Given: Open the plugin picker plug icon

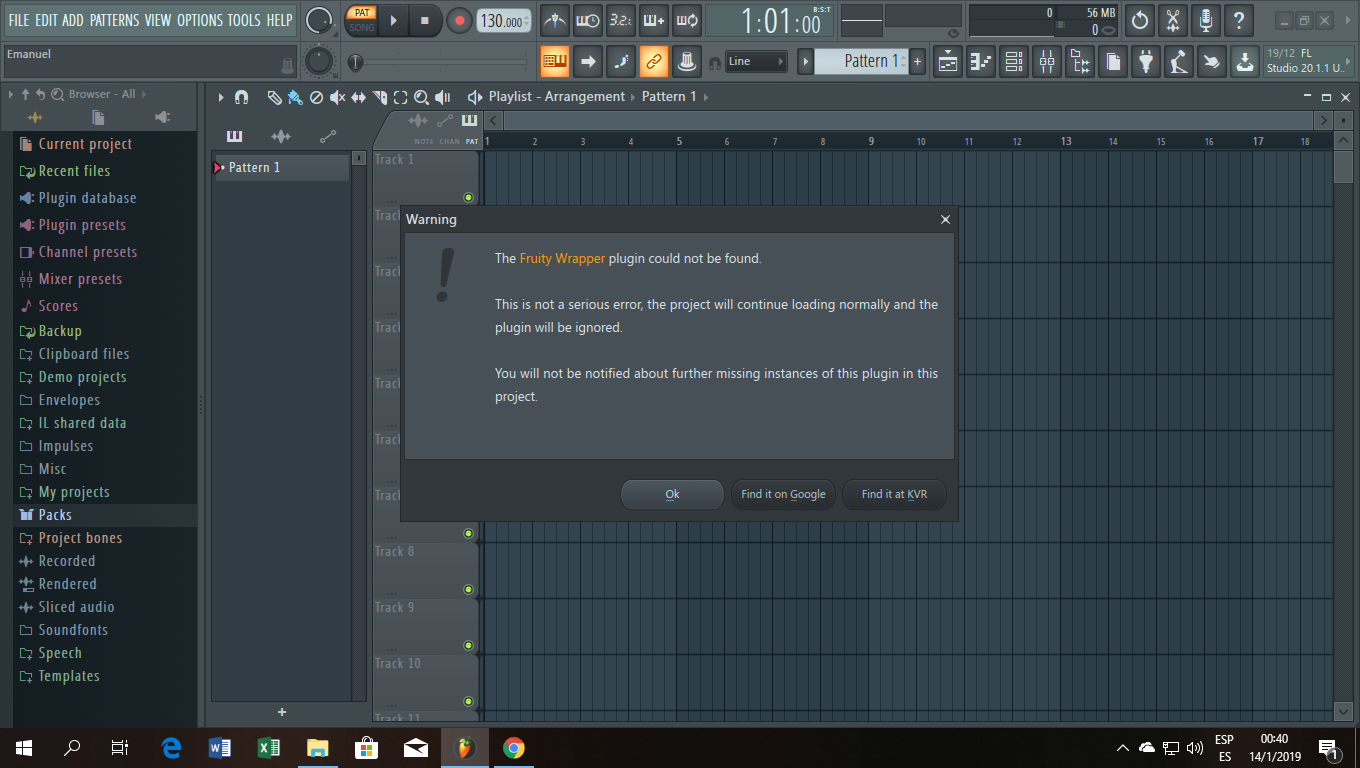Looking at the screenshot, I should pyautogui.click(x=1146, y=61).
